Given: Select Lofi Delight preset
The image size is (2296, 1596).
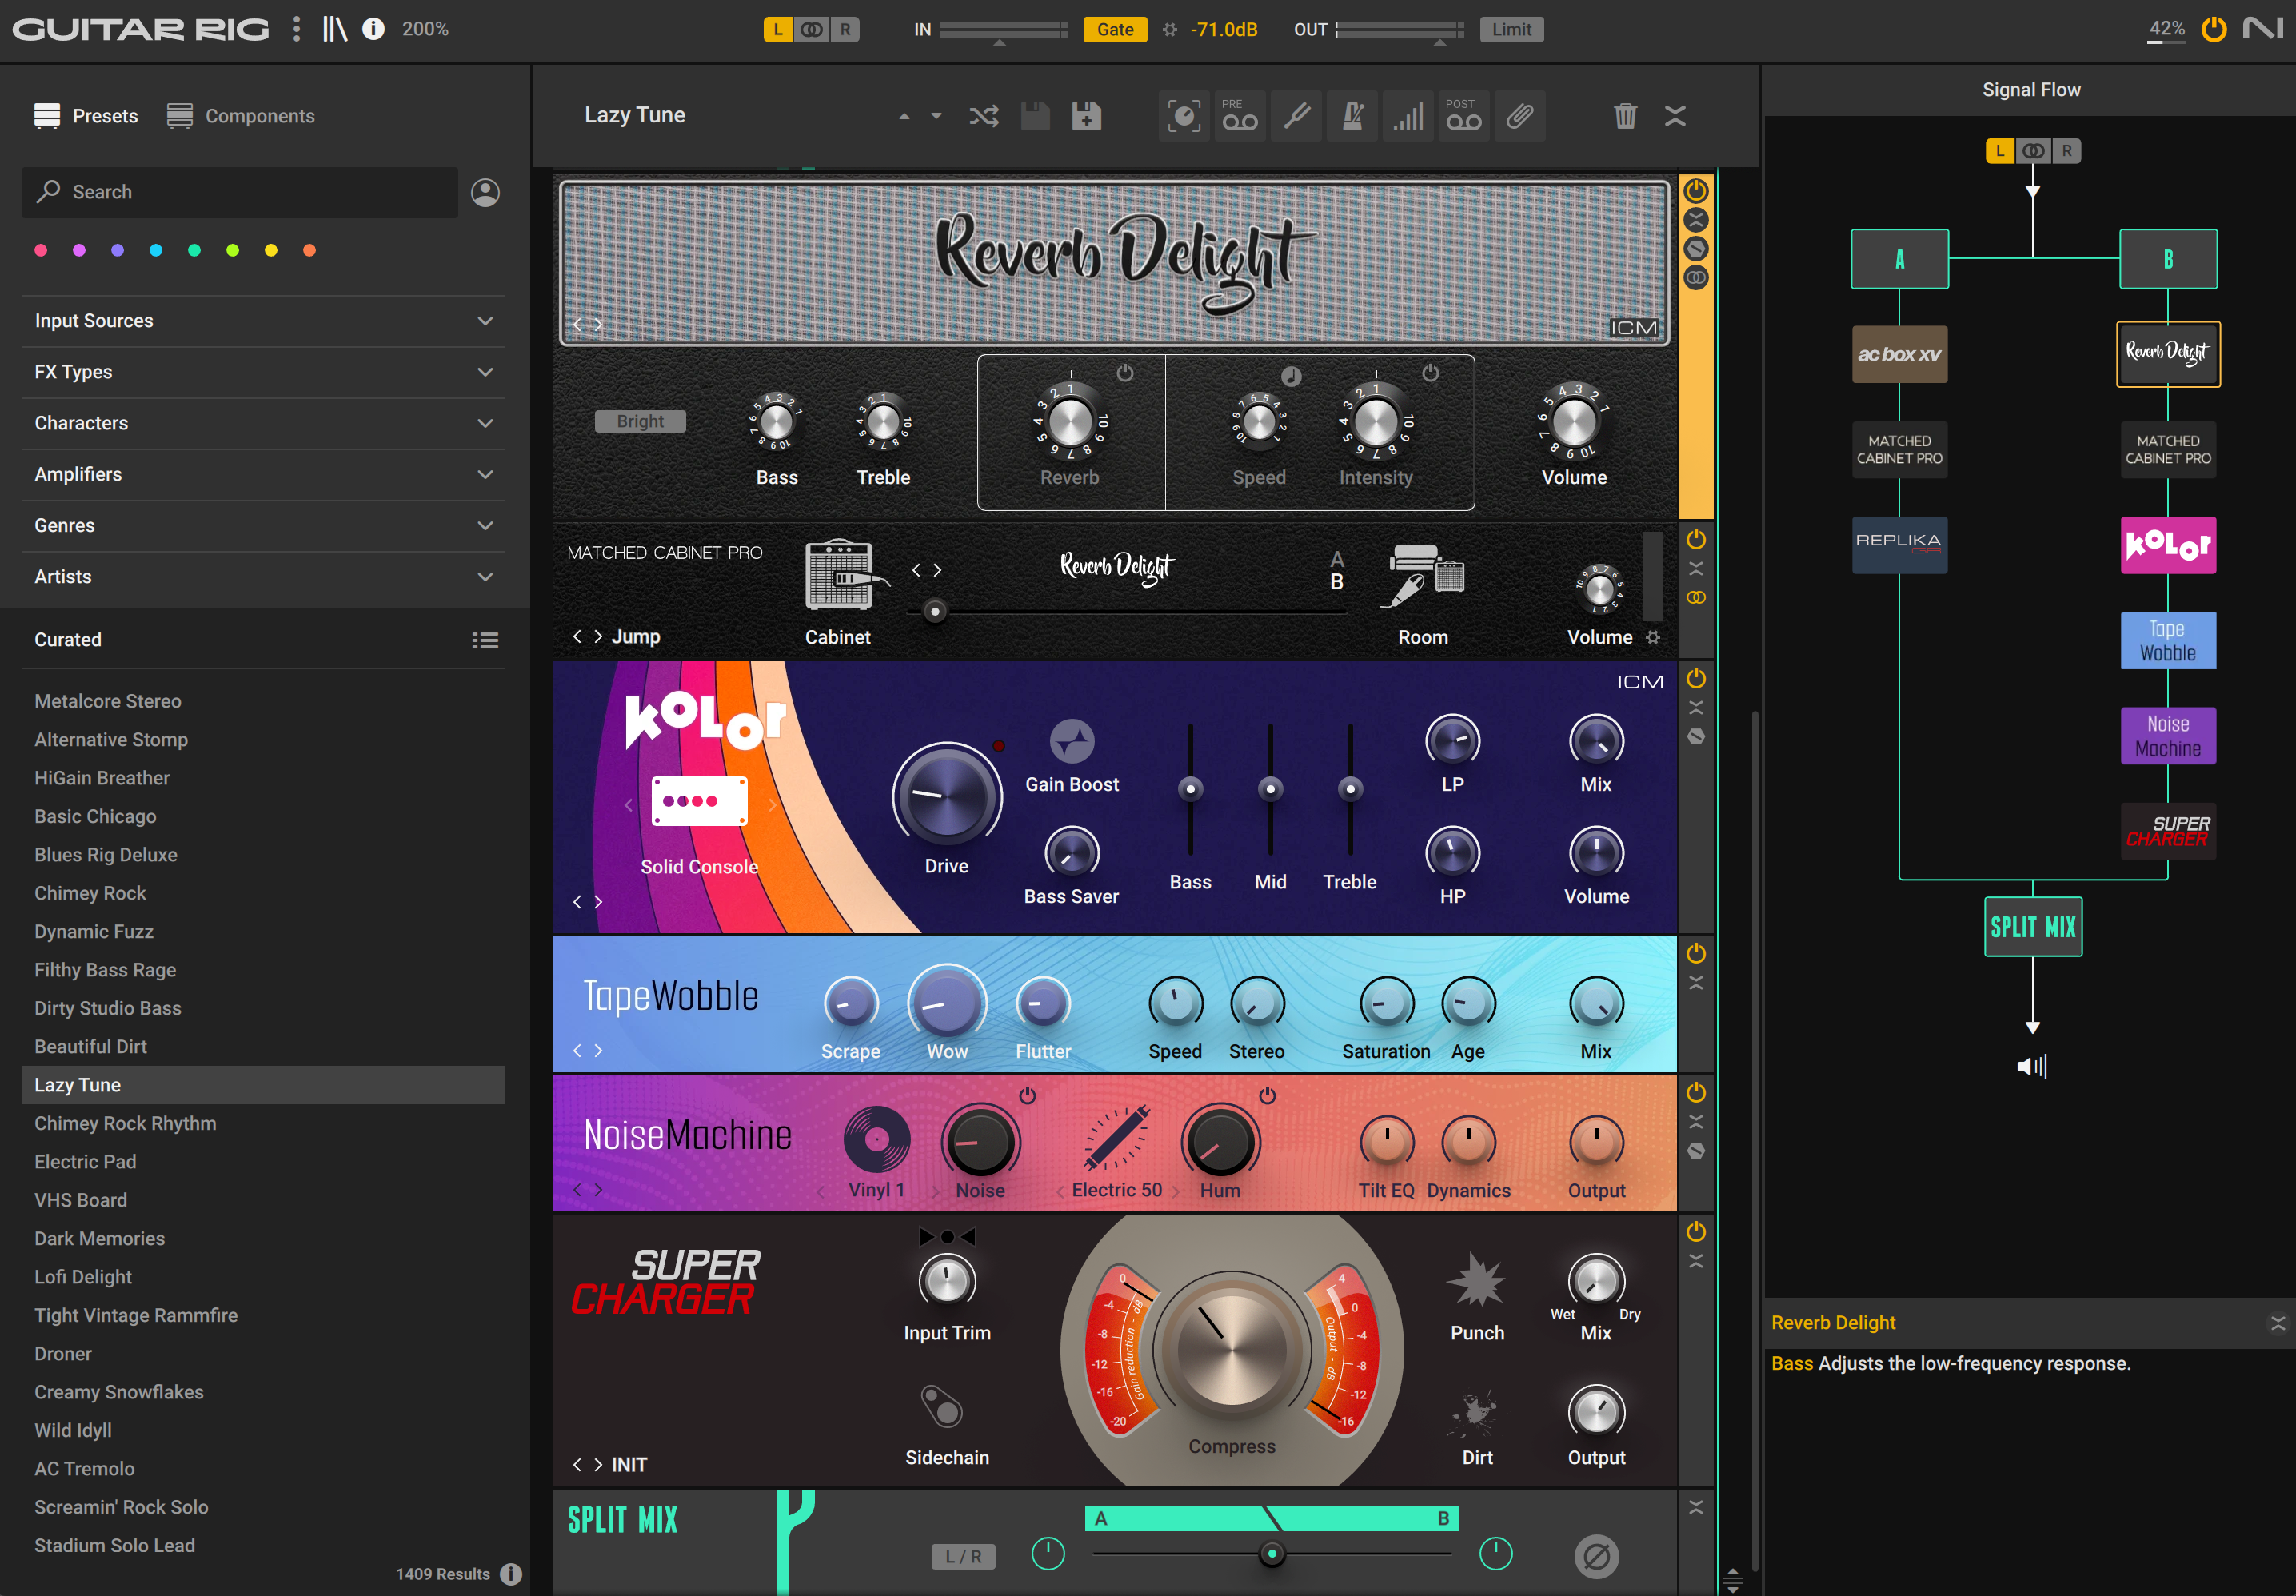Looking at the screenshot, I should (262, 1277).
